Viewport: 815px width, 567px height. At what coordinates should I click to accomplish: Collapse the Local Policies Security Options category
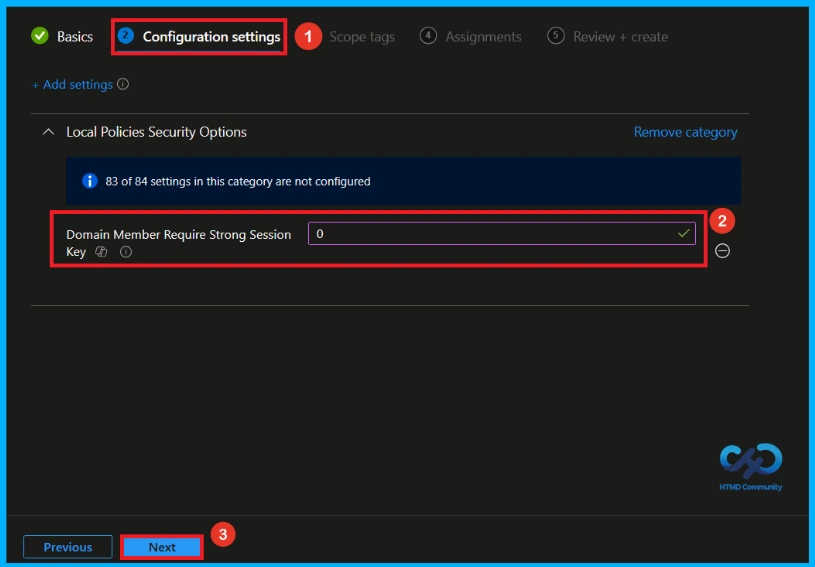[48, 132]
